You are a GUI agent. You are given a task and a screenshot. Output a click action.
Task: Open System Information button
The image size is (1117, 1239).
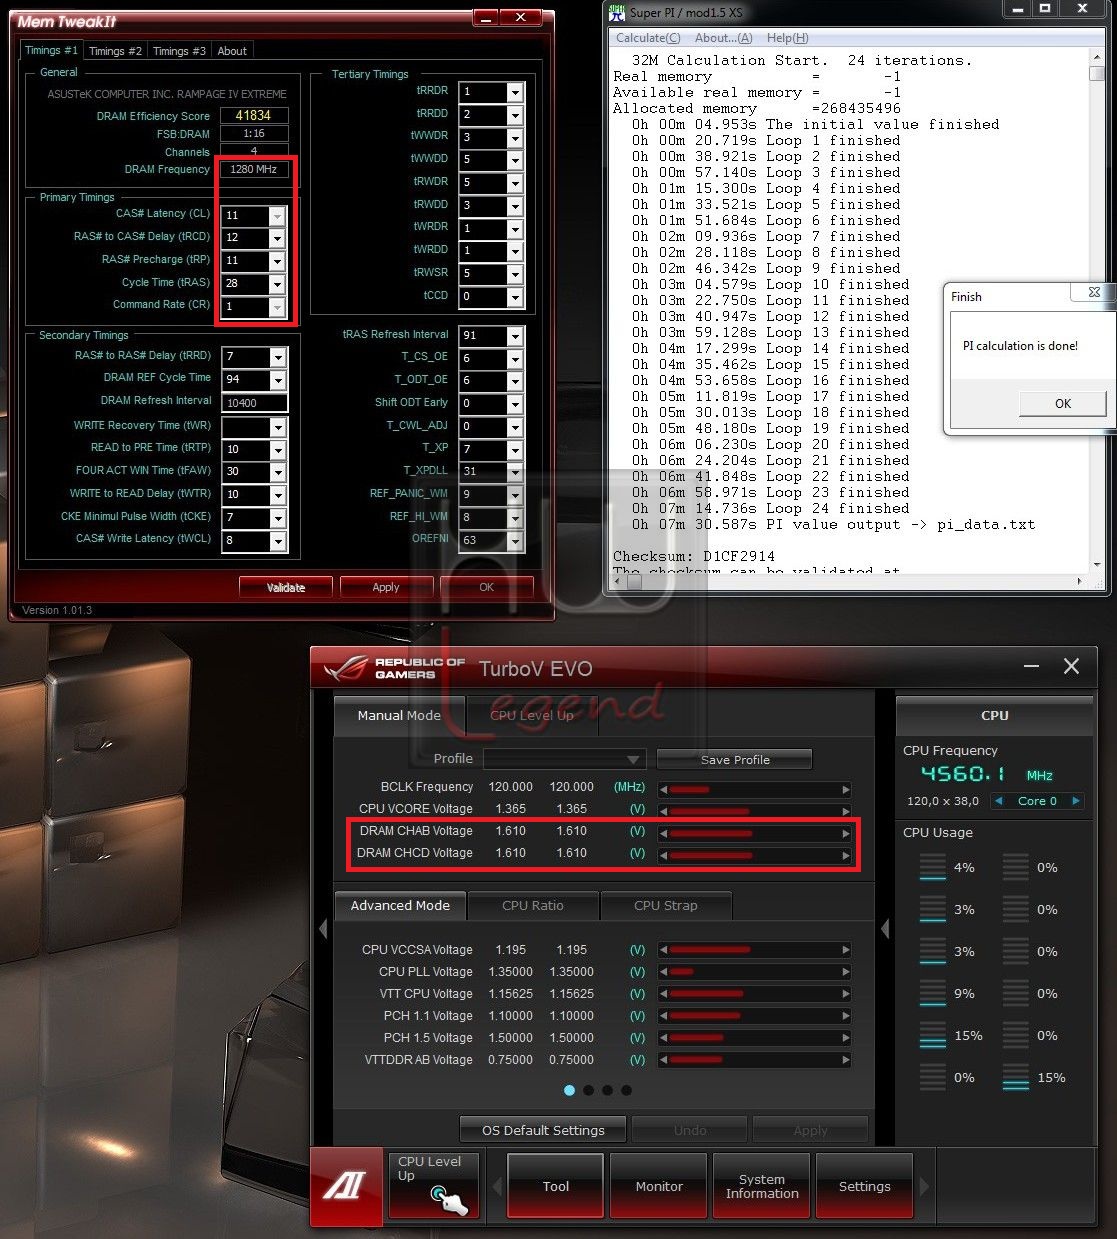[762, 1186]
